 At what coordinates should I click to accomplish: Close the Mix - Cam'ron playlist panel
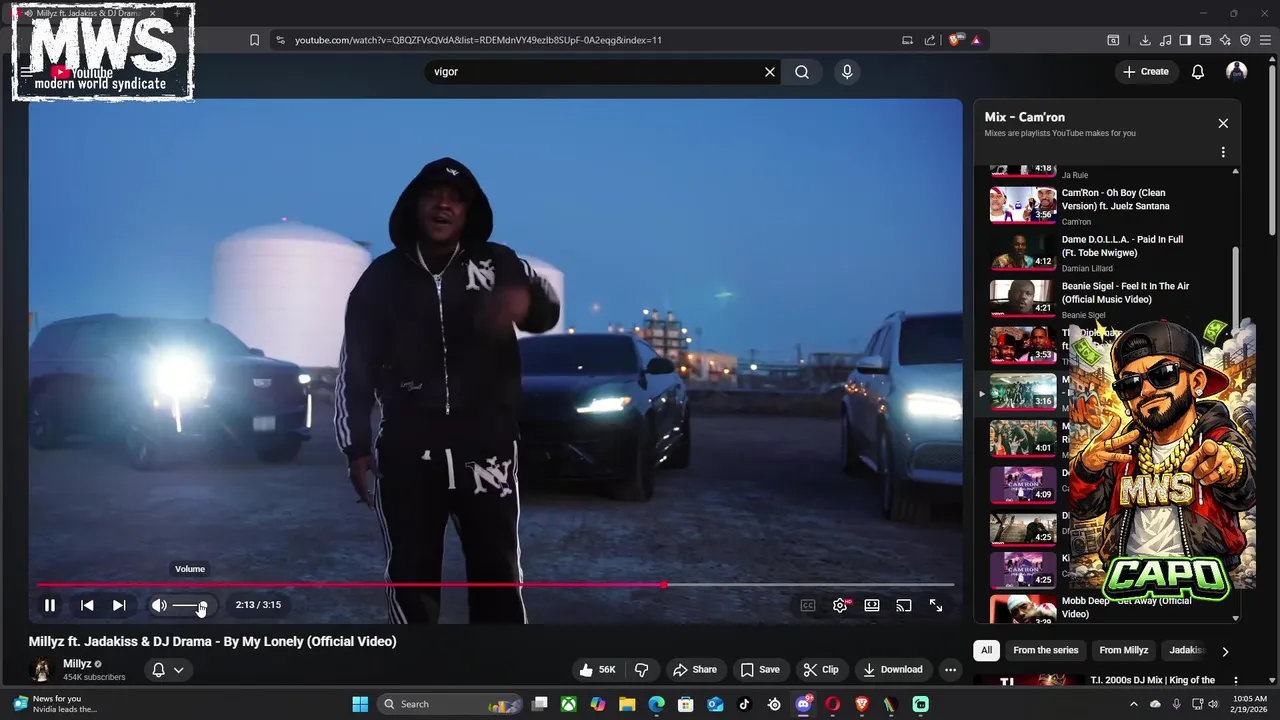coord(1223,123)
